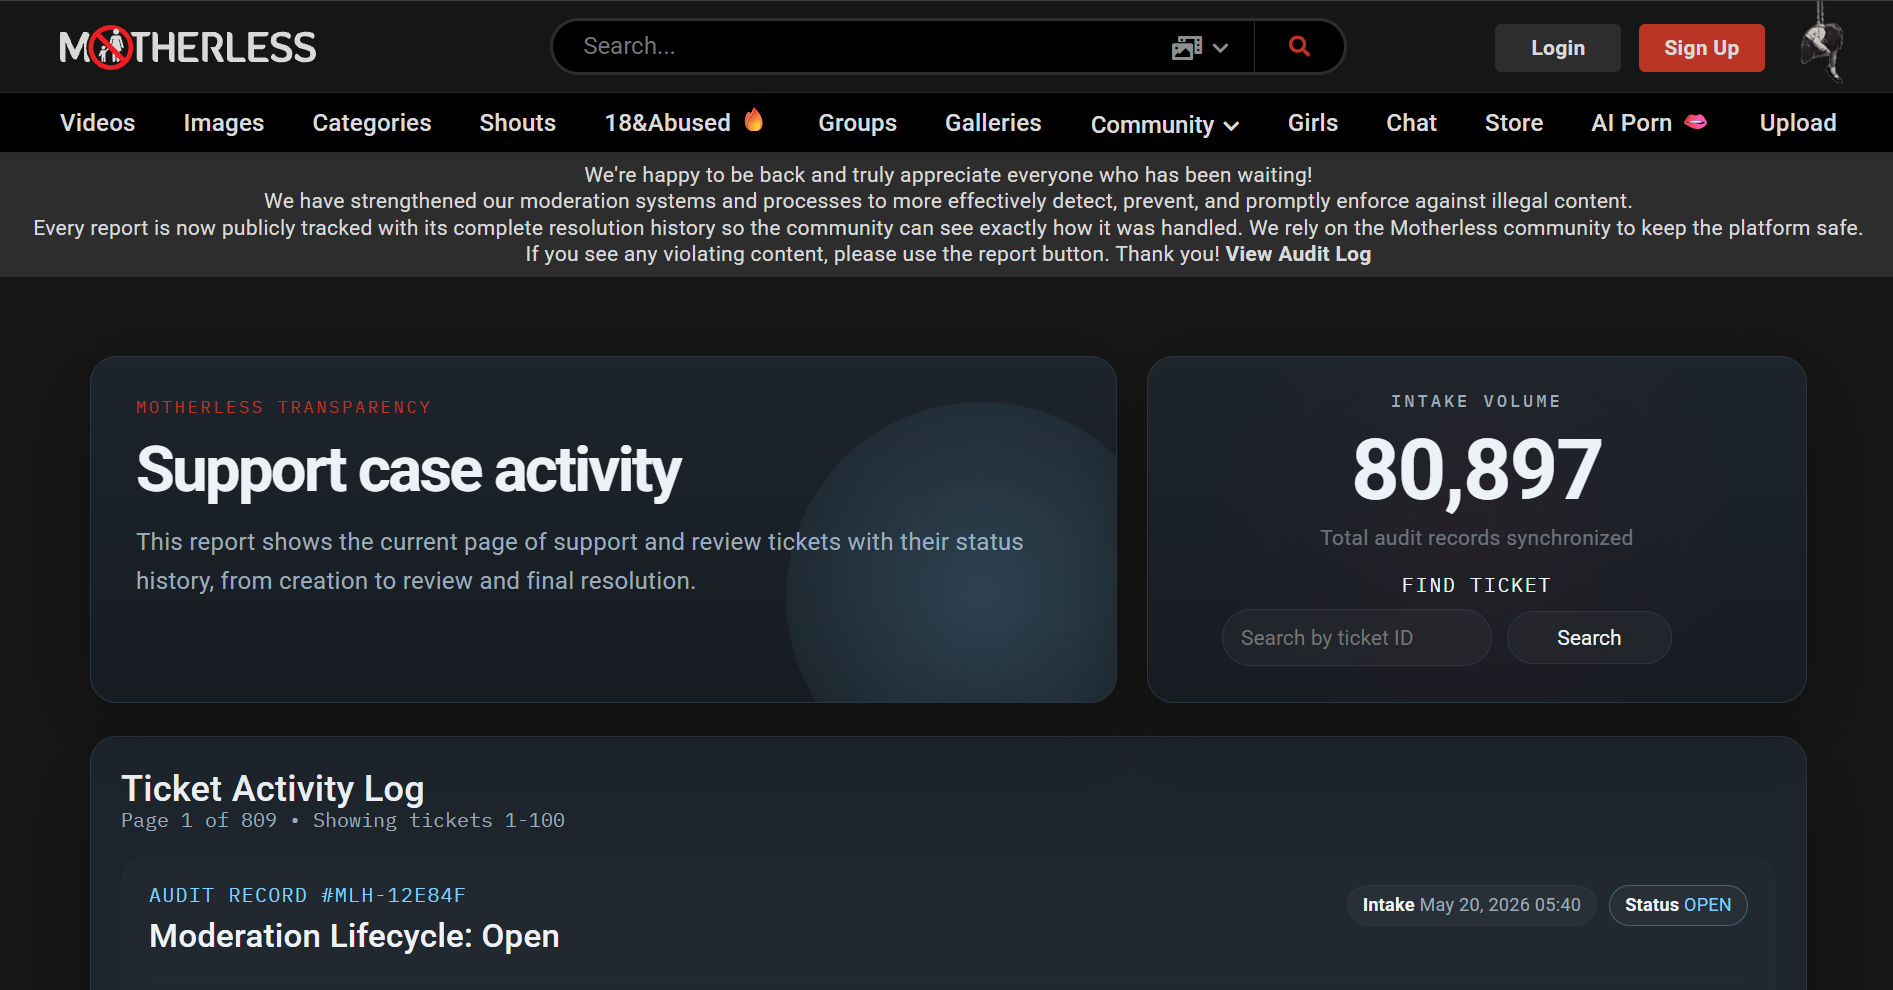The width and height of the screenshot is (1893, 990).
Task: Click the 80,897 intake volume number
Action: point(1476,470)
